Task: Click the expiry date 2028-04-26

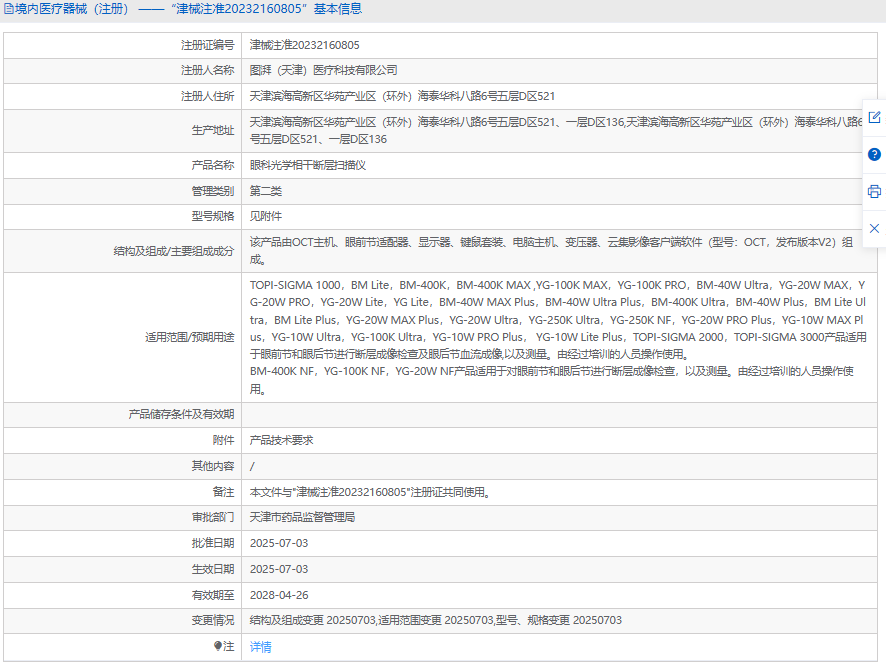Action: pos(279,595)
